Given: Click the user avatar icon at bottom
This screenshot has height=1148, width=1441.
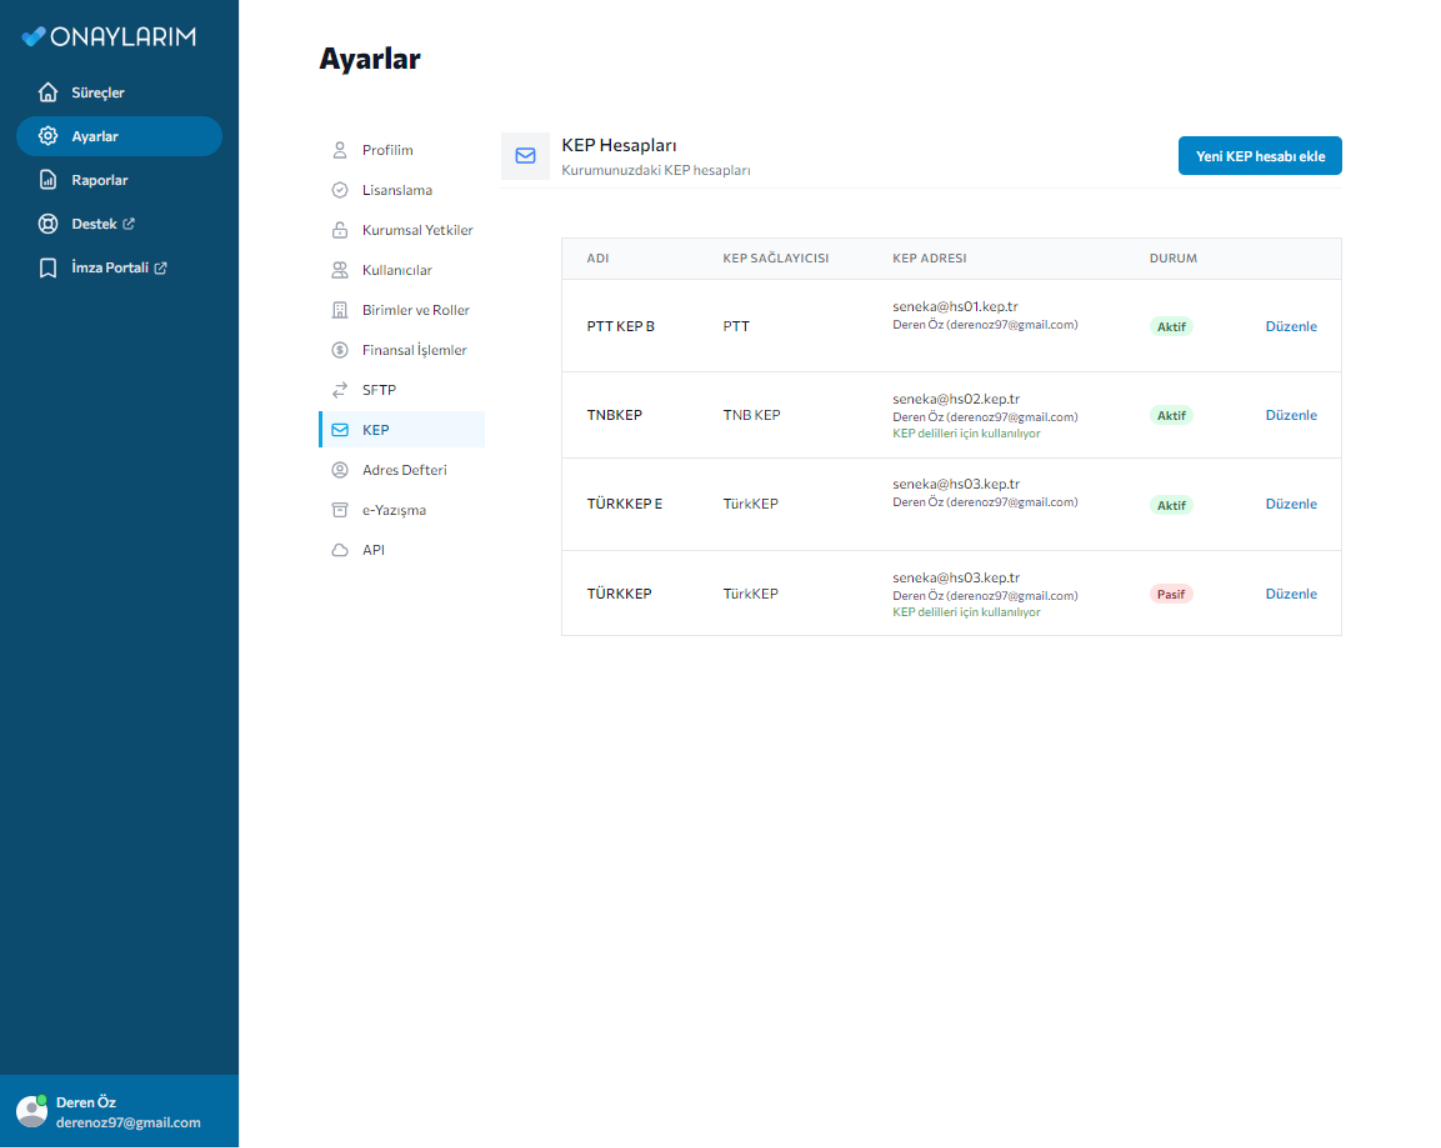Looking at the screenshot, I should [x=32, y=1111].
